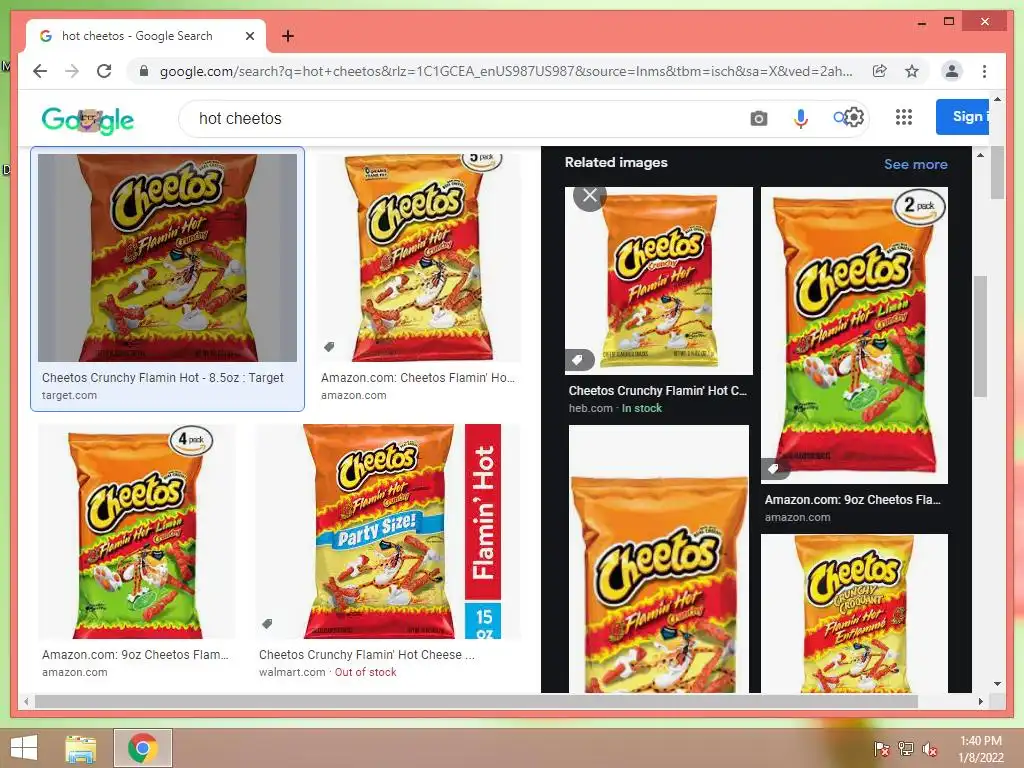
Task: Click the Sign in button
Action: pos(963,117)
